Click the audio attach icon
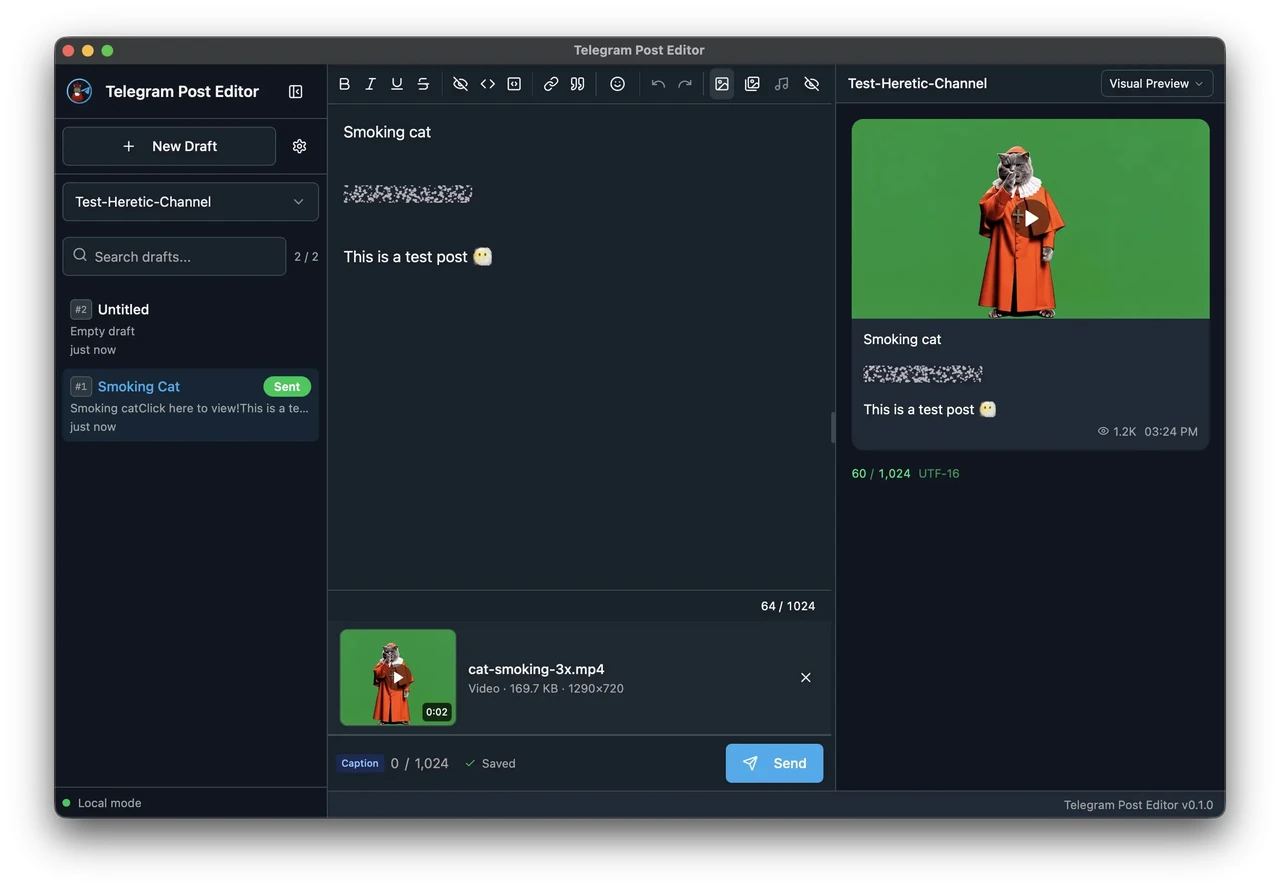Viewport: 1280px width, 890px height. (x=782, y=84)
